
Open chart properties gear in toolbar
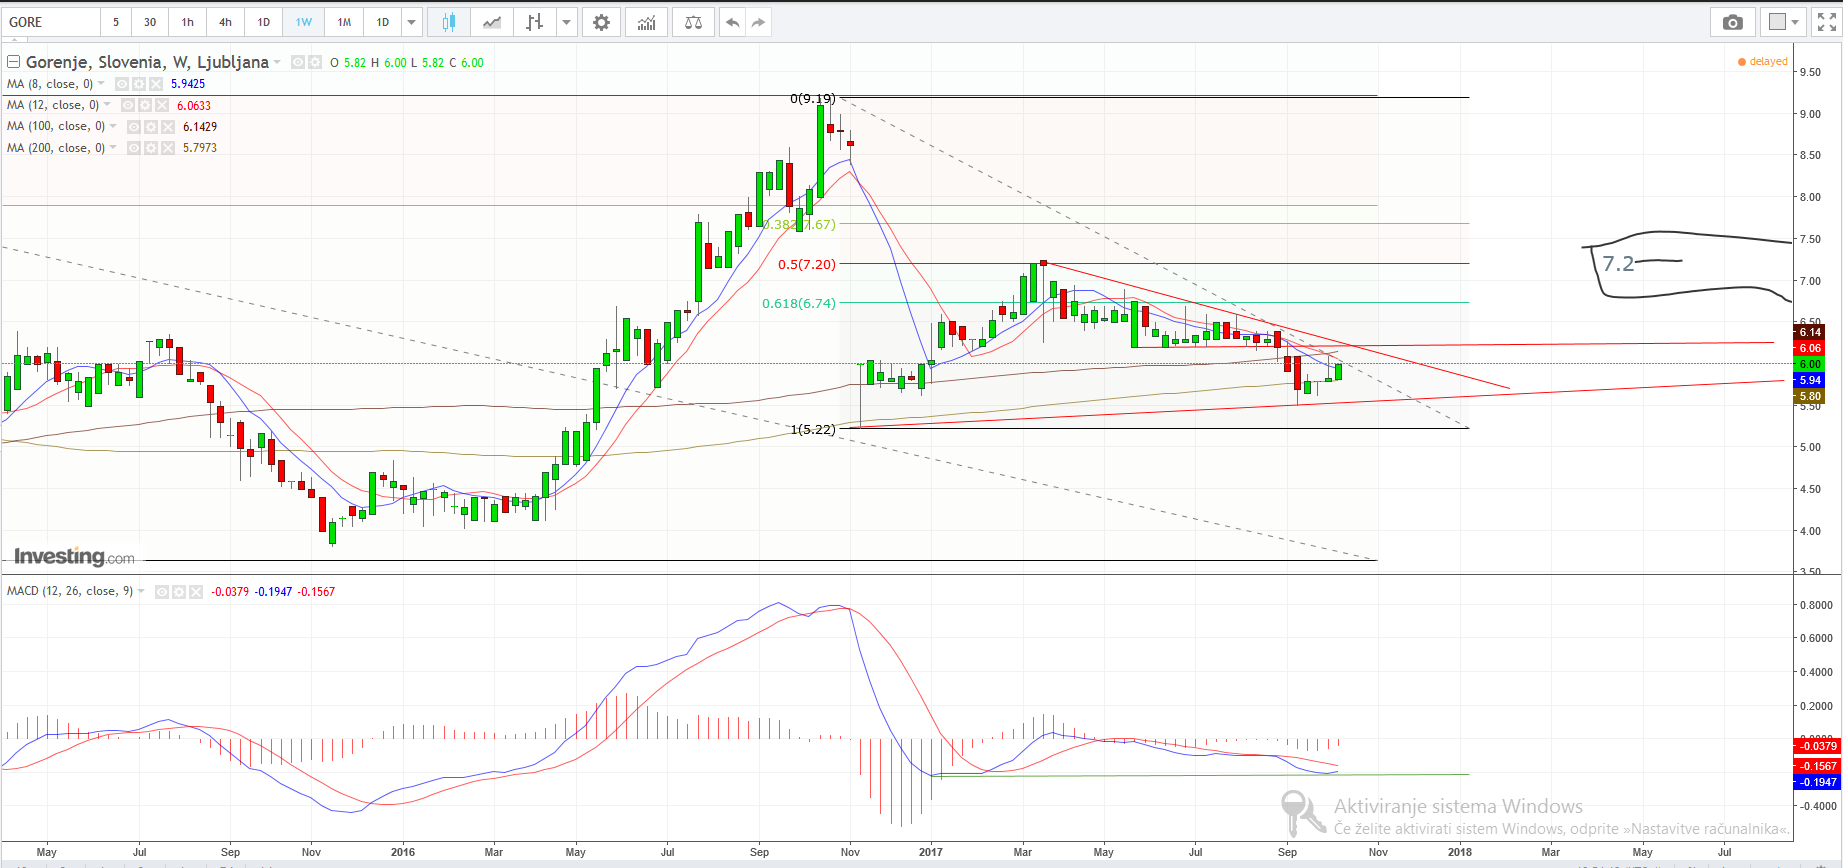(x=601, y=22)
